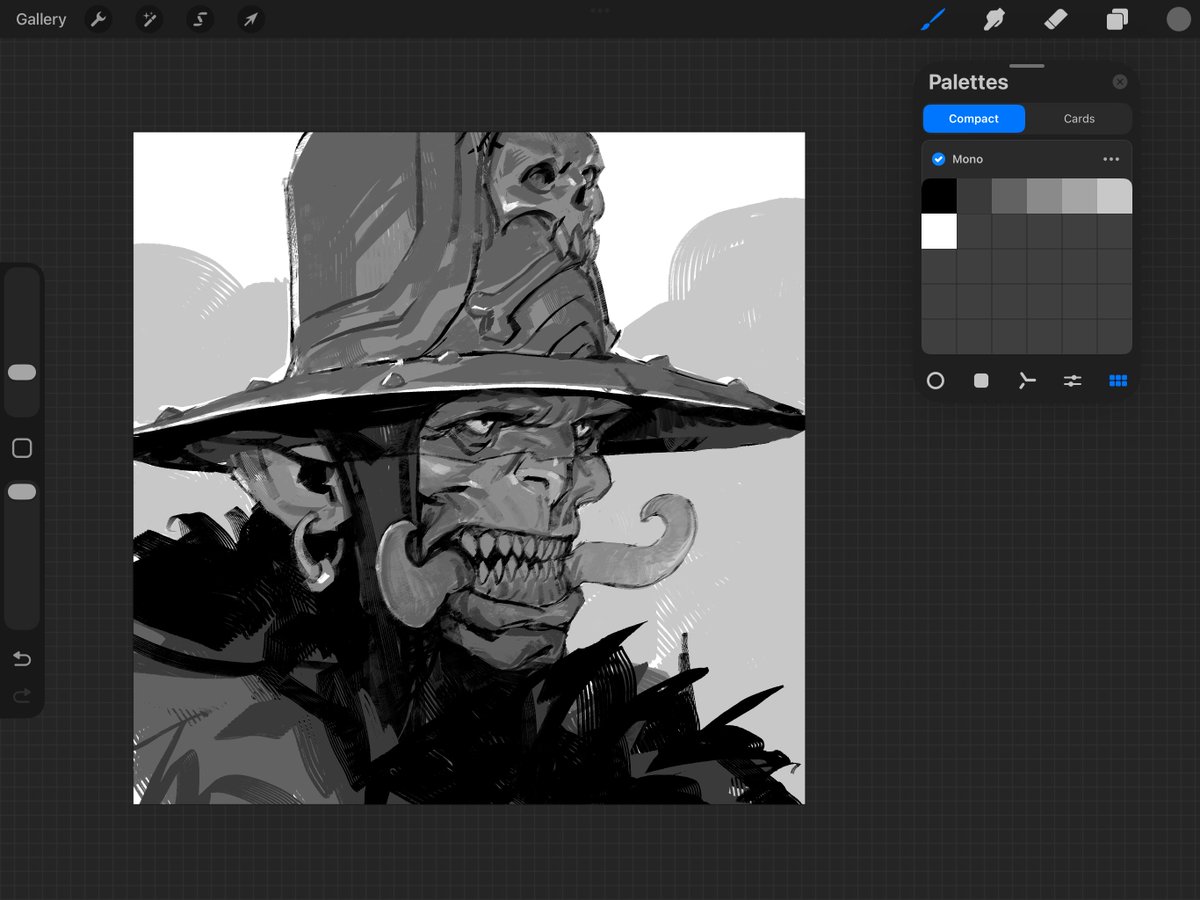
Task: Toggle the Mono palette as default
Action: (938, 158)
